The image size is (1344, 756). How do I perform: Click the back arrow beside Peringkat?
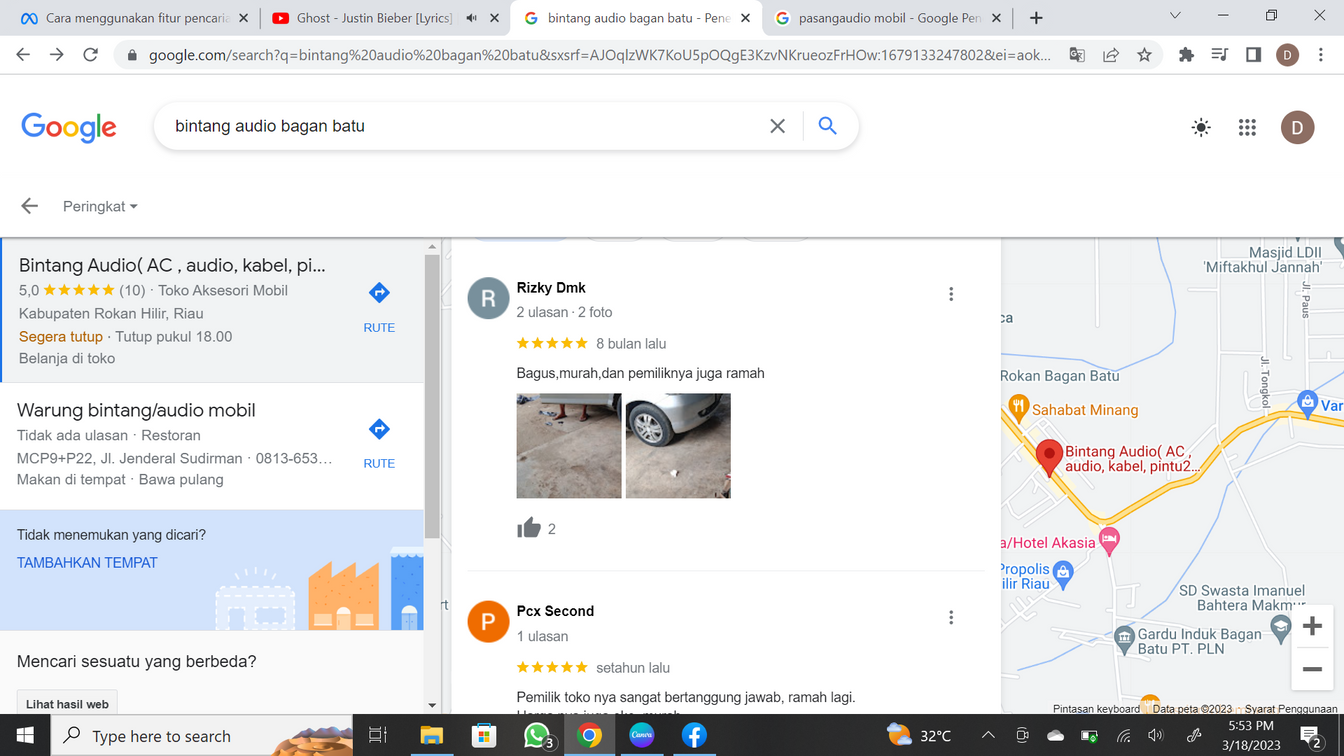[30, 206]
